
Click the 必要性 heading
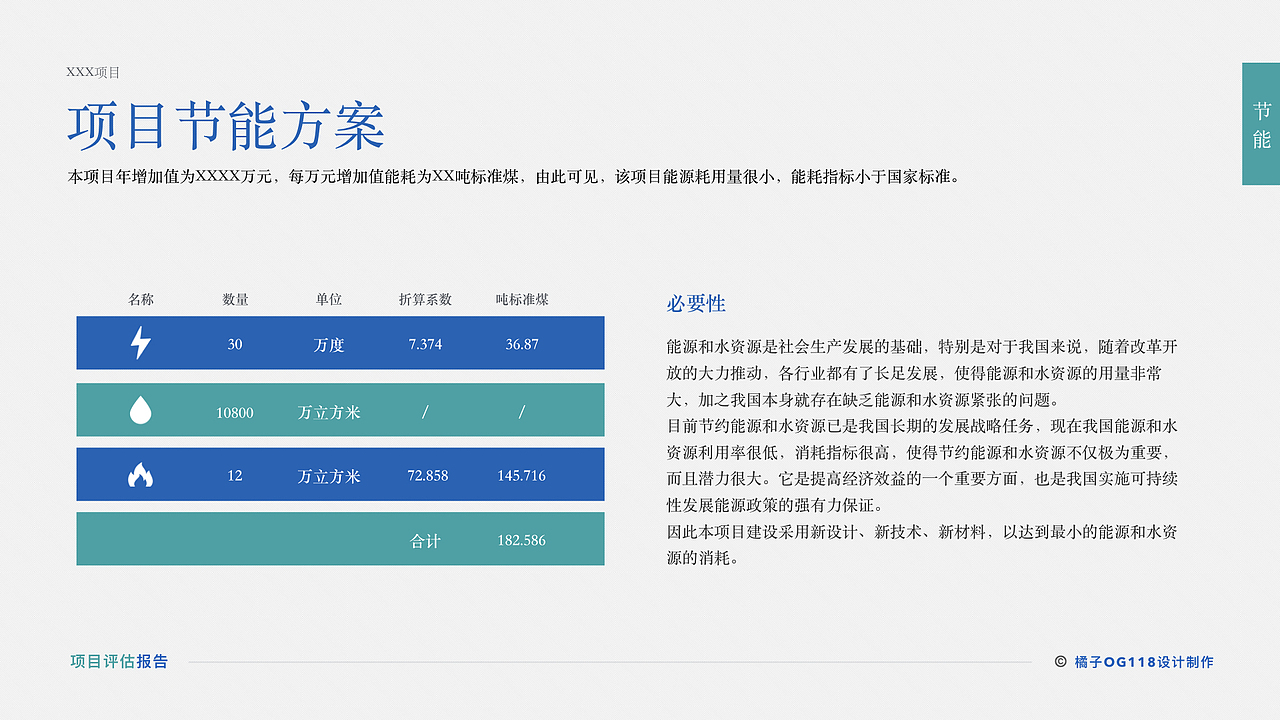[696, 304]
